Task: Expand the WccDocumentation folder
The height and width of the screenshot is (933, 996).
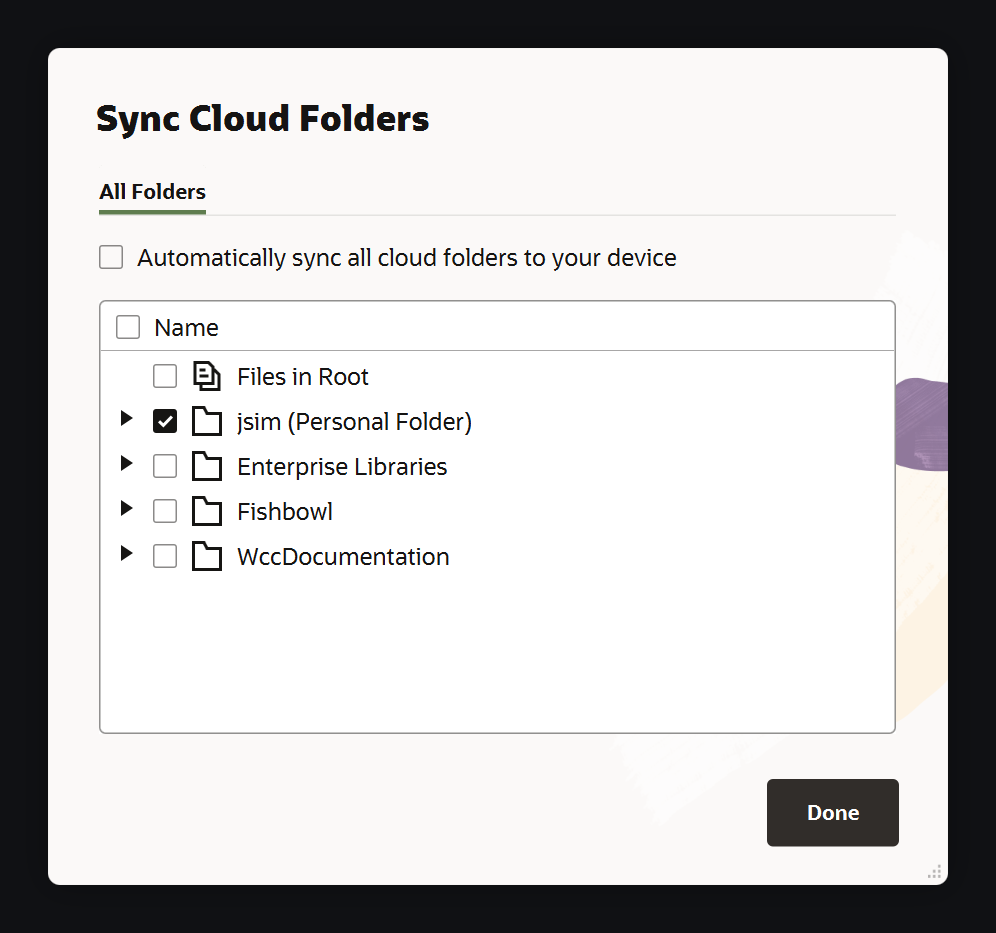Action: click(x=126, y=553)
